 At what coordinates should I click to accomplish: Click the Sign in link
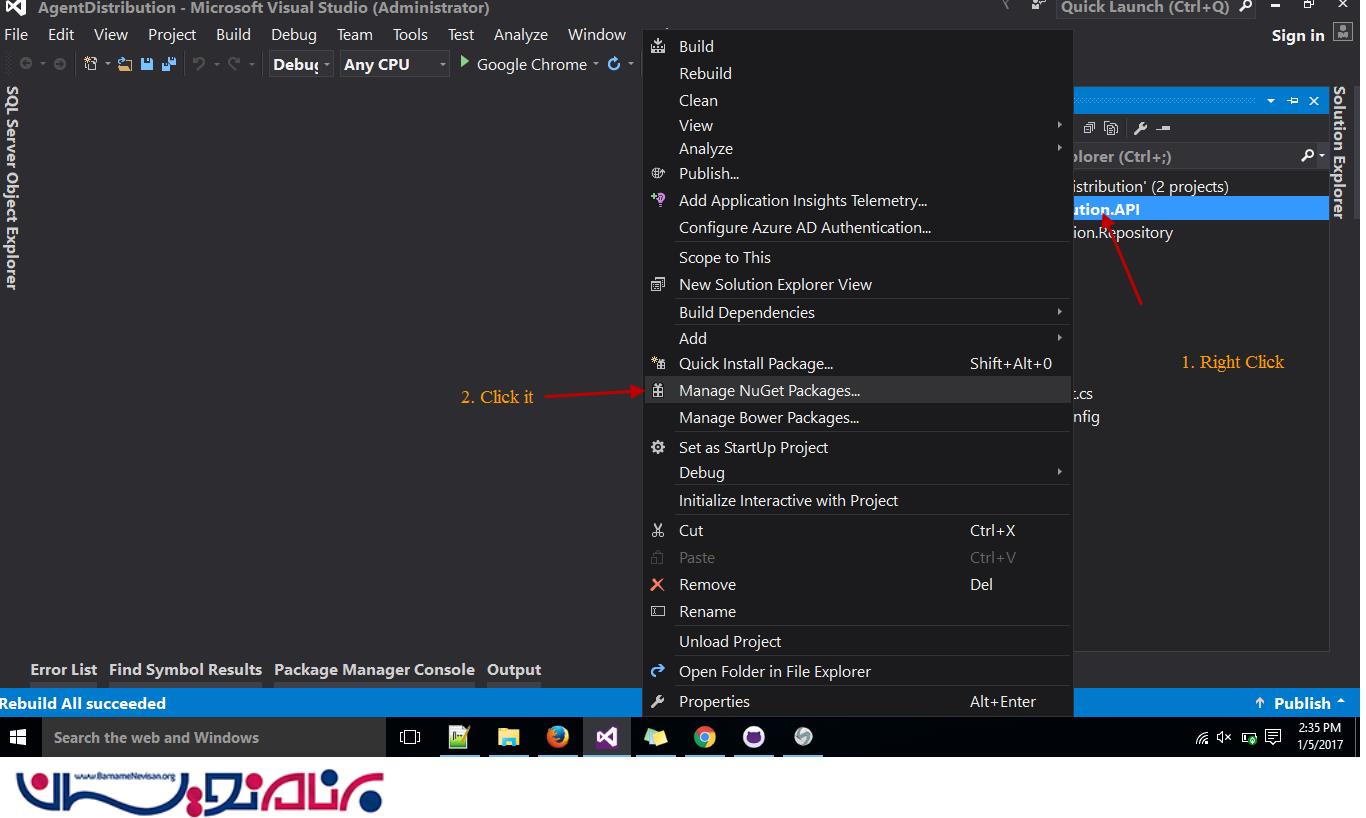click(x=1298, y=35)
